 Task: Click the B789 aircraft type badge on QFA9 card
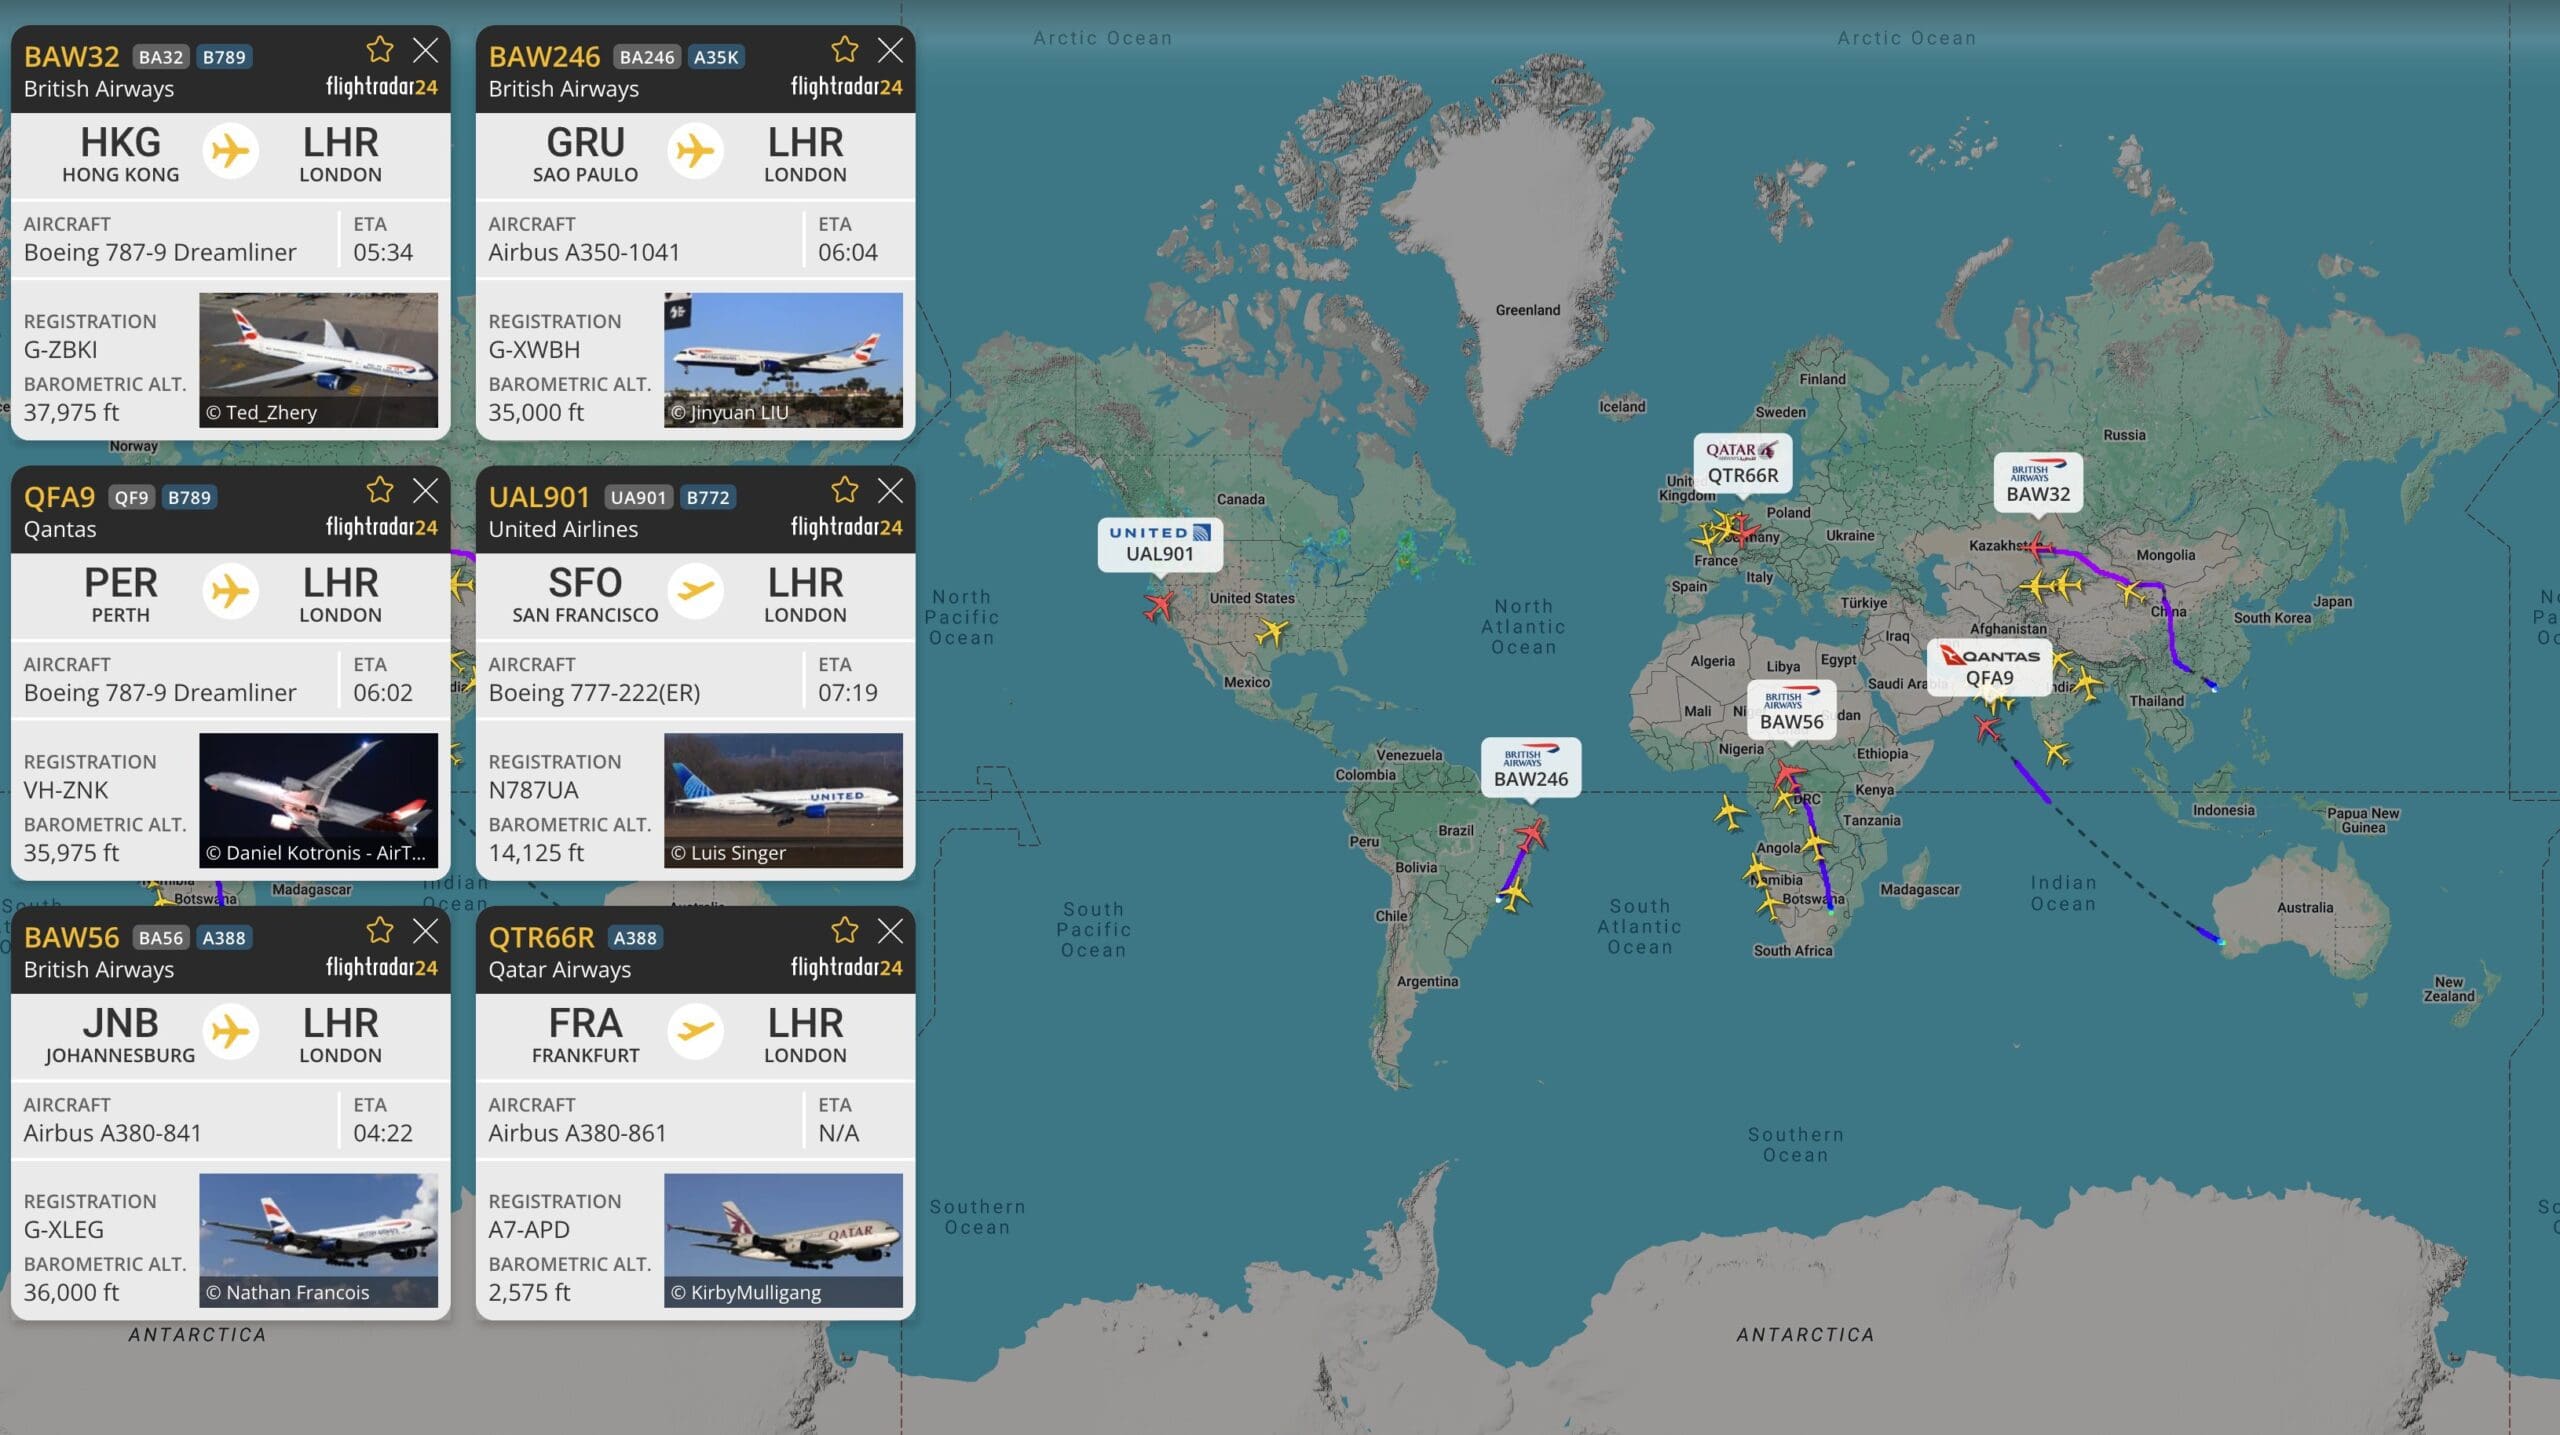pyautogui.click(x=188, y=496)
